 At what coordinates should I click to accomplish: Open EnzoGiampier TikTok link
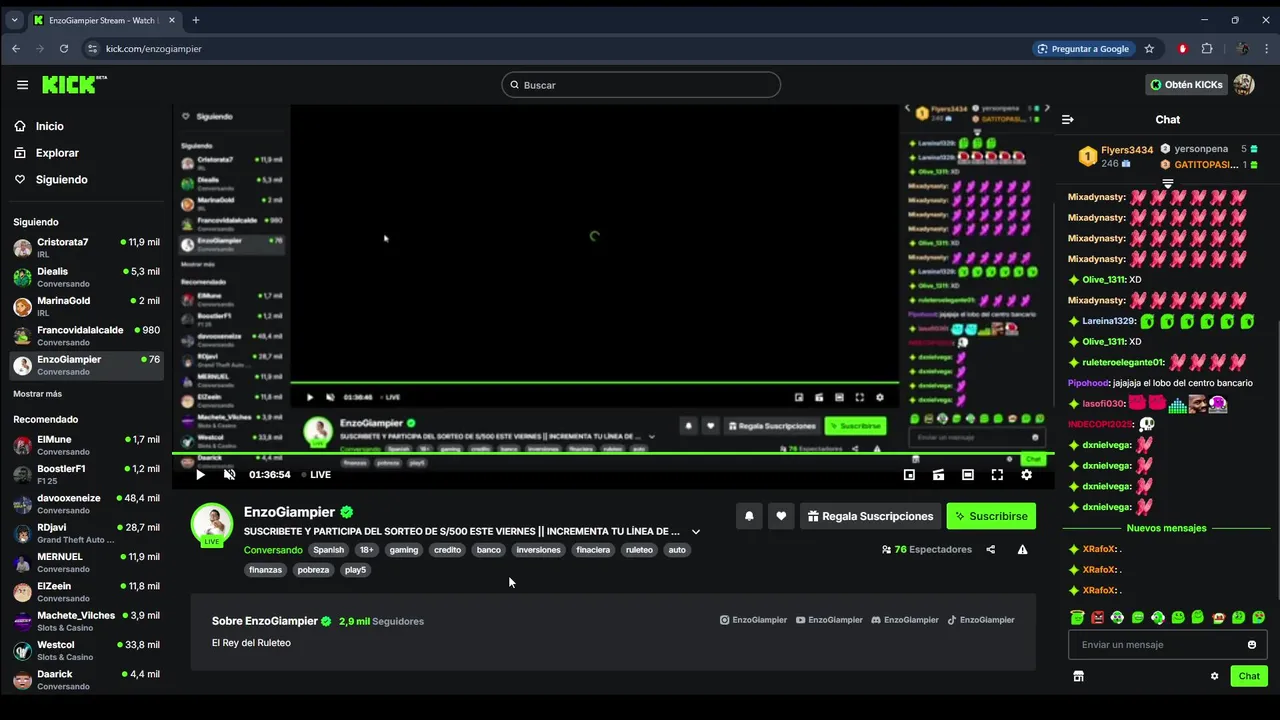click(x=981, y=620)
